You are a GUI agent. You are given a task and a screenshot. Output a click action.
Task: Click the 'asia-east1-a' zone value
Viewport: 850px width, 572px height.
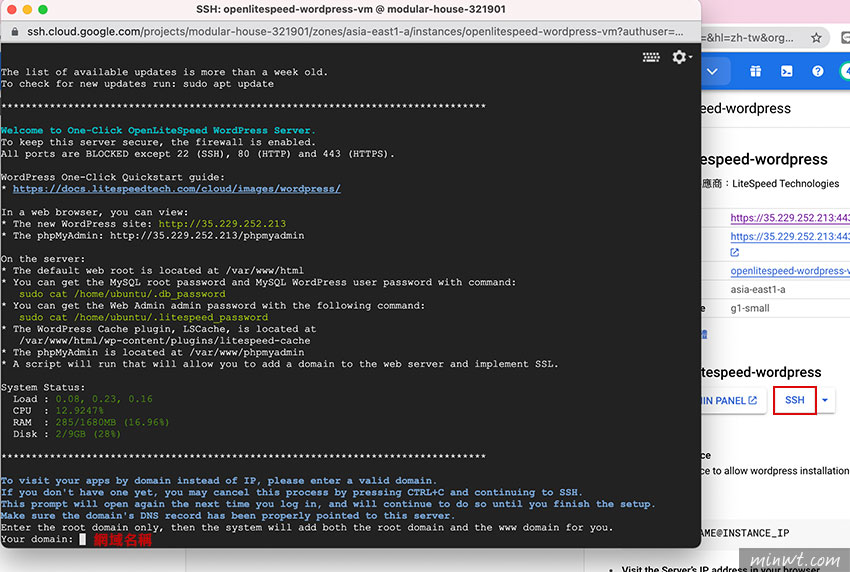coord(758,290)
